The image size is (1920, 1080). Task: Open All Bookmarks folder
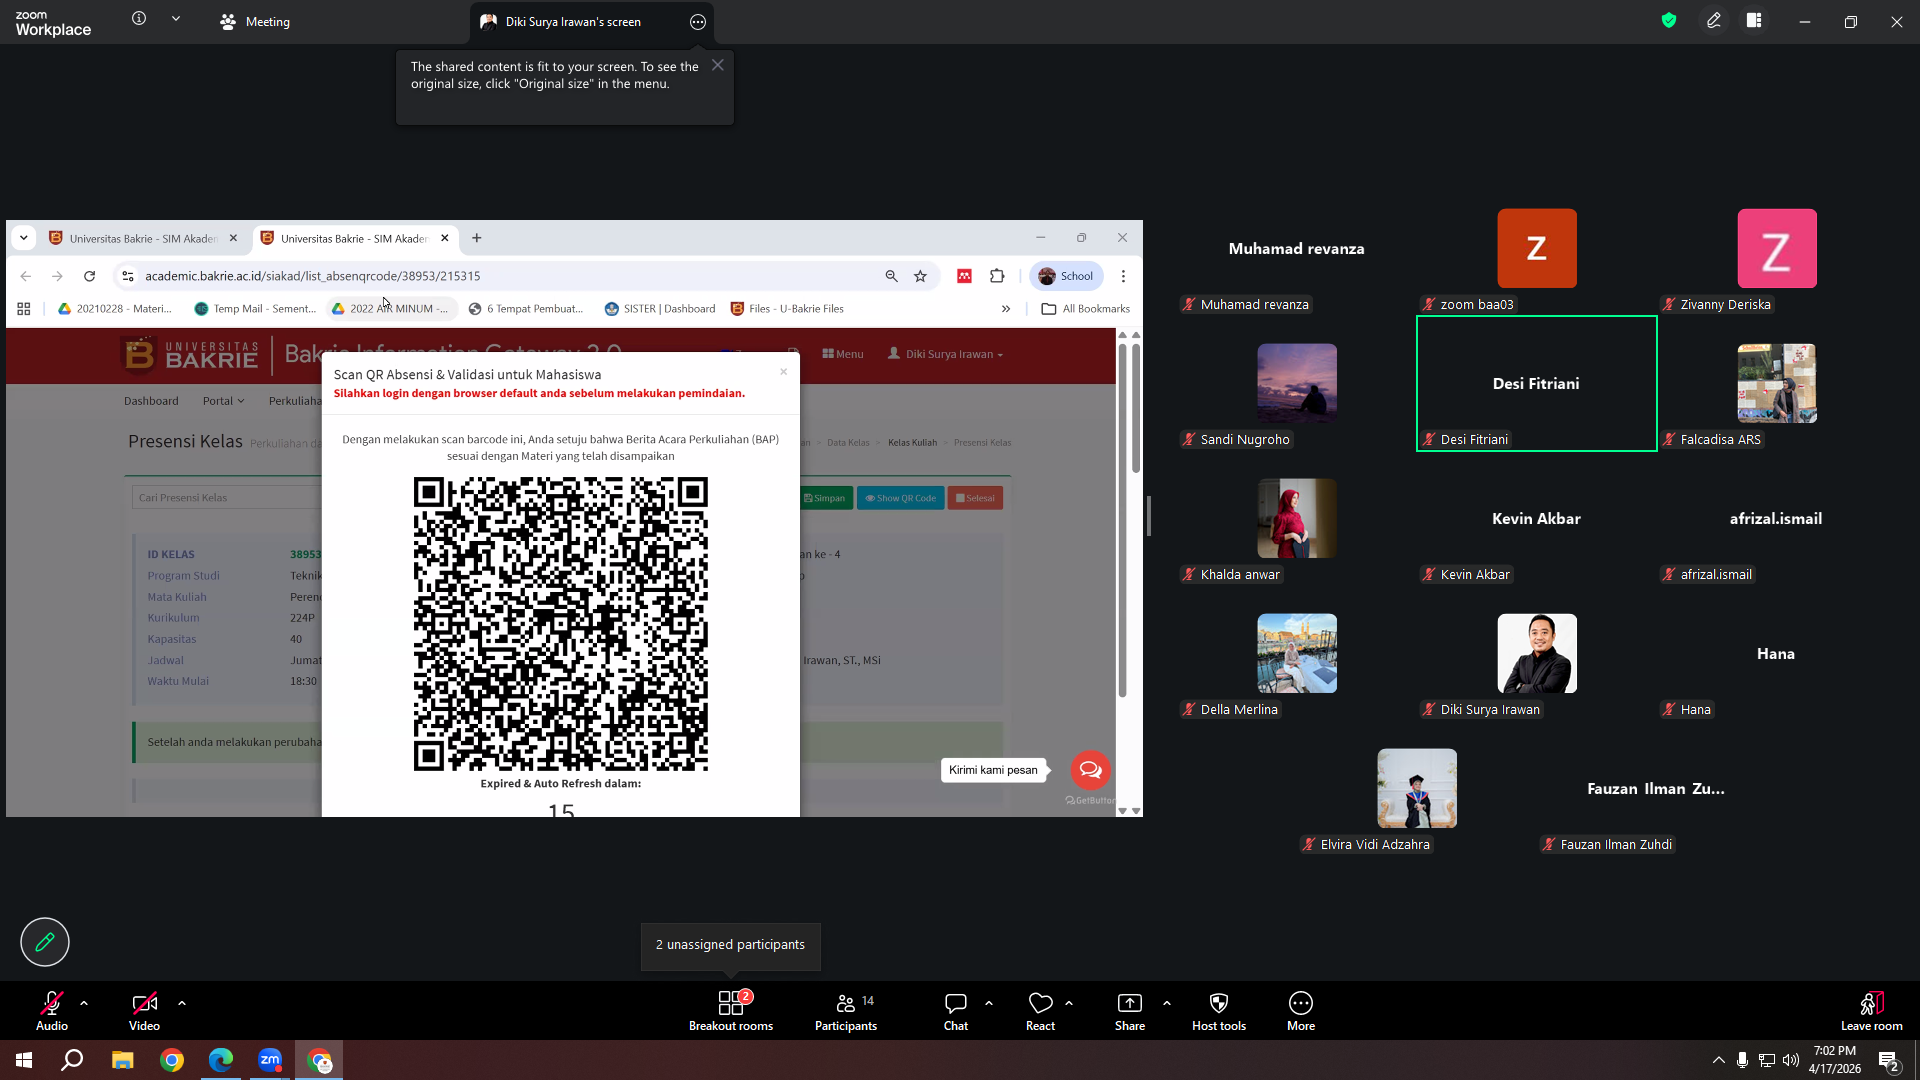pos(1086,309)
